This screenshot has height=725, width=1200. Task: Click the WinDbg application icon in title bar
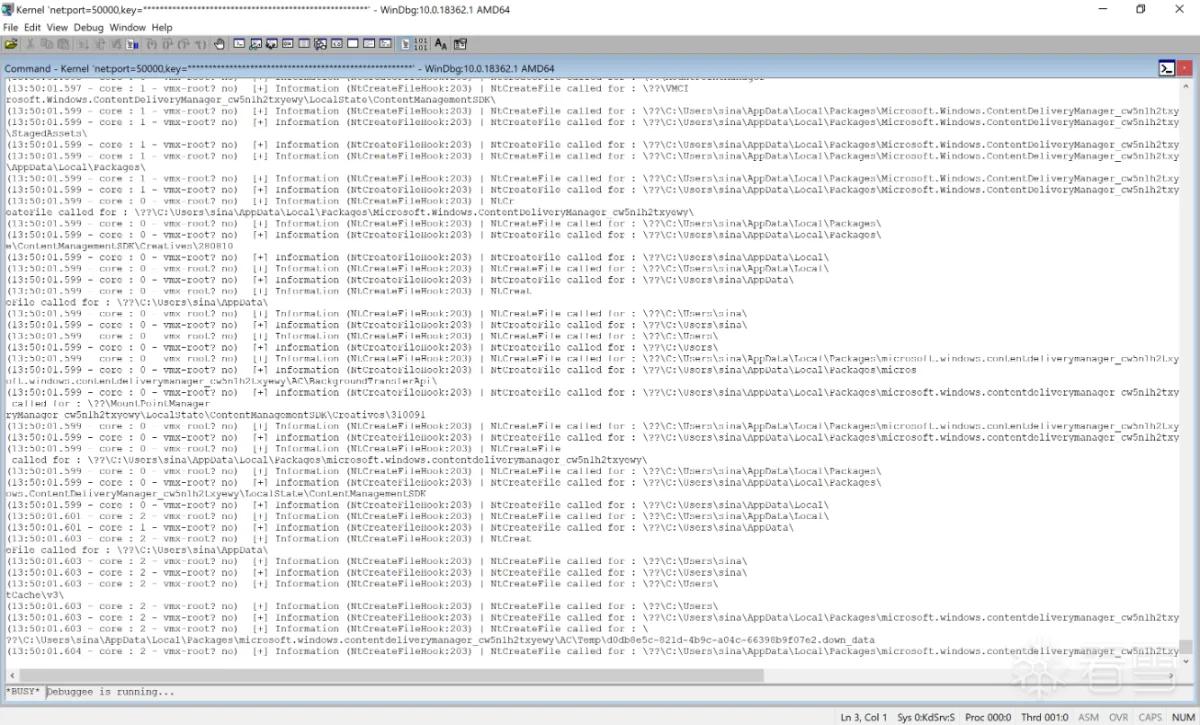click(8, 9)
